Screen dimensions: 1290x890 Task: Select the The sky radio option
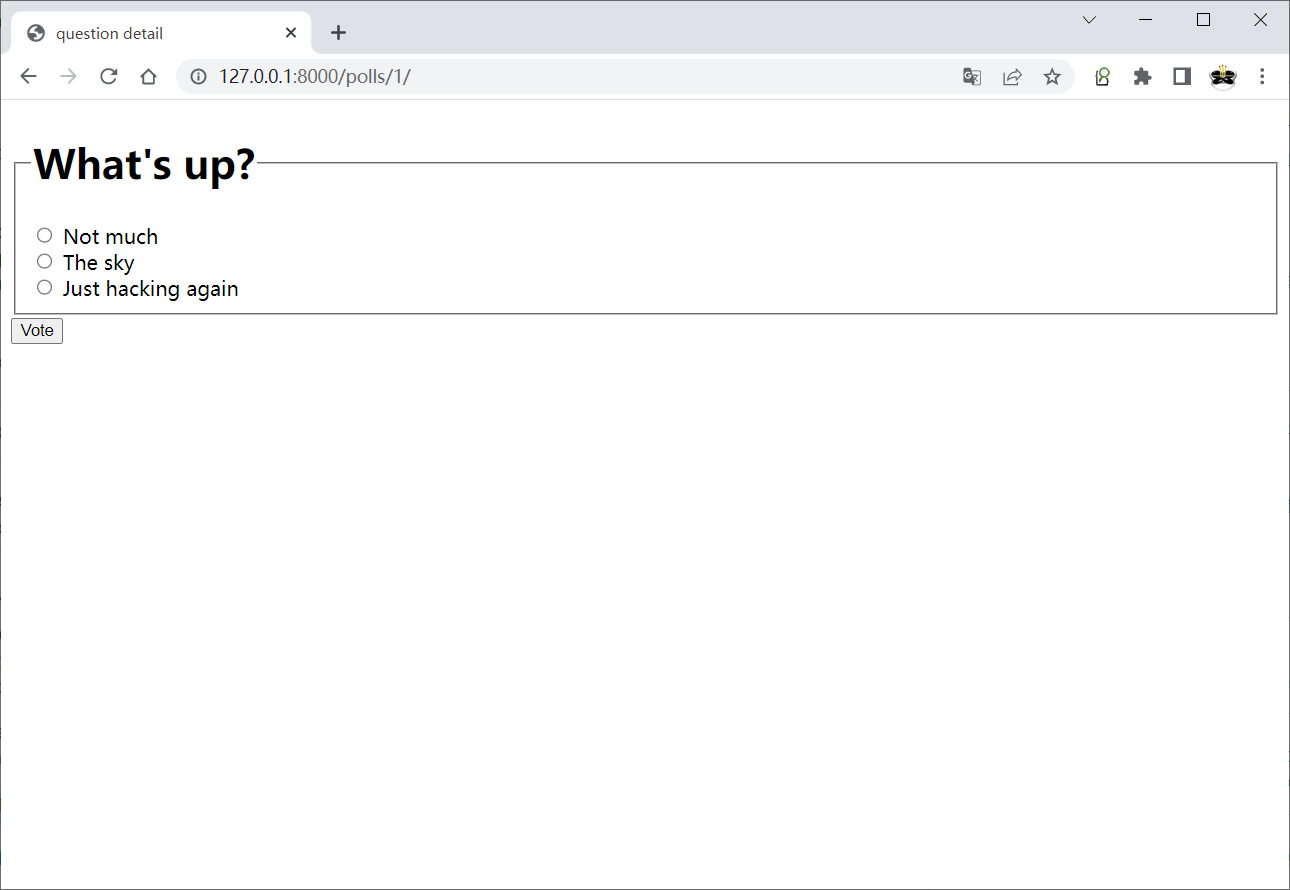point(44,261)
